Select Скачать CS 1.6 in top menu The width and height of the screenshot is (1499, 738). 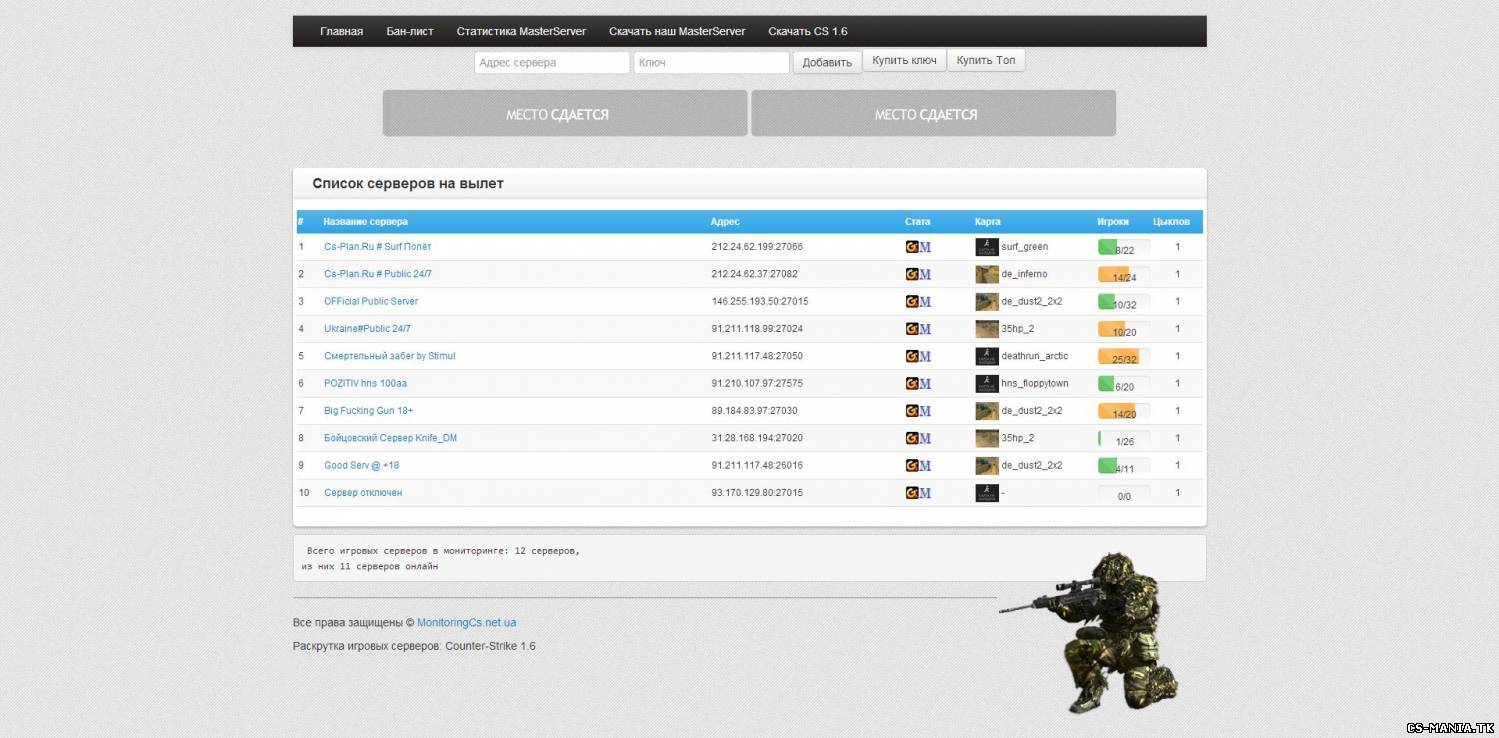pos(807,31)
